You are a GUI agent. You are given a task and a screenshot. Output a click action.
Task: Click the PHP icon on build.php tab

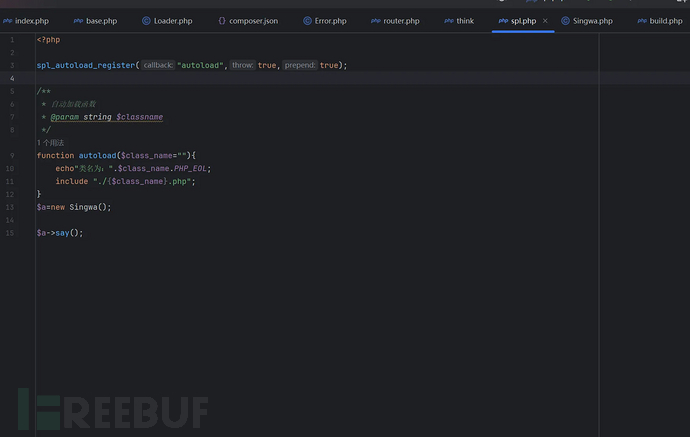point(641,20)
